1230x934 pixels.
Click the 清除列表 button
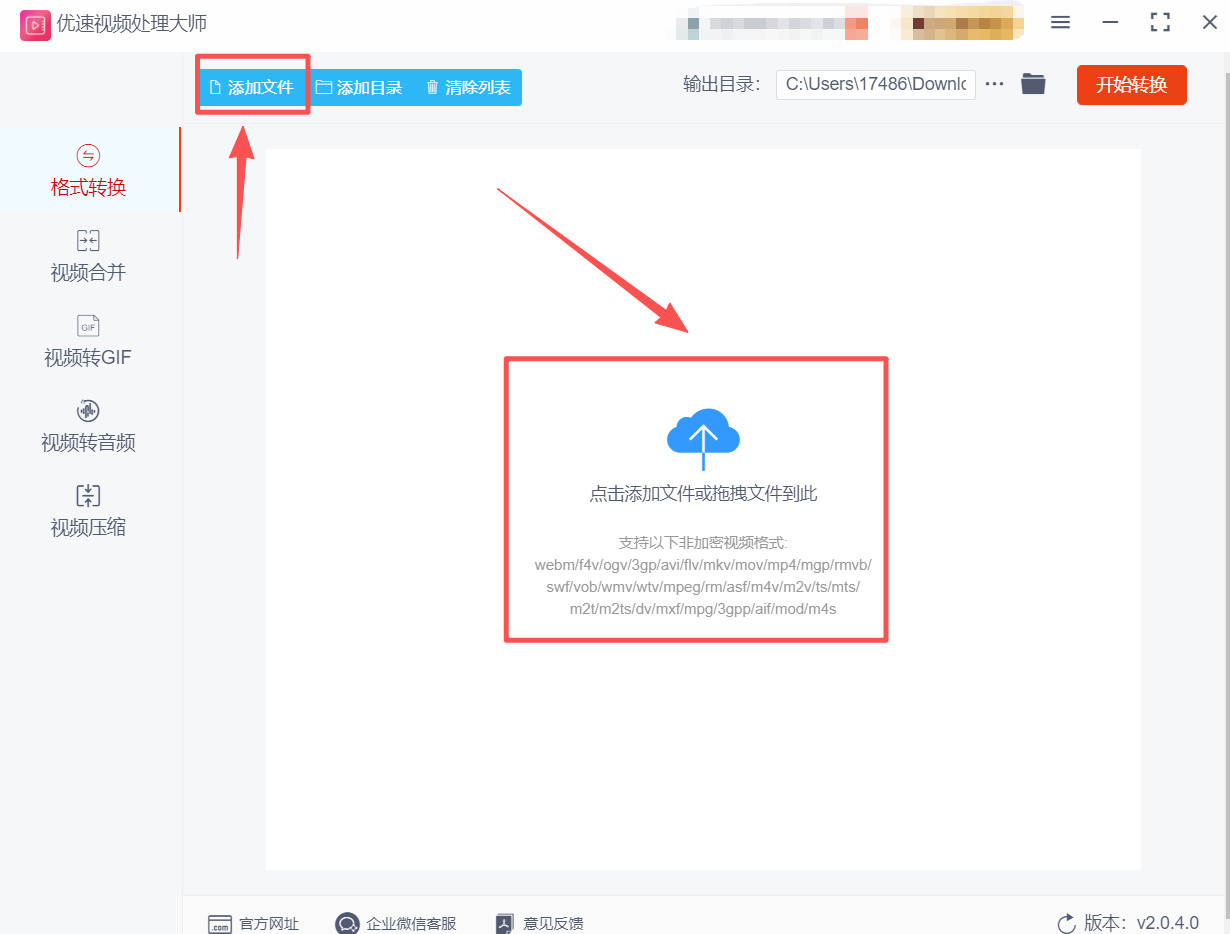468,87
